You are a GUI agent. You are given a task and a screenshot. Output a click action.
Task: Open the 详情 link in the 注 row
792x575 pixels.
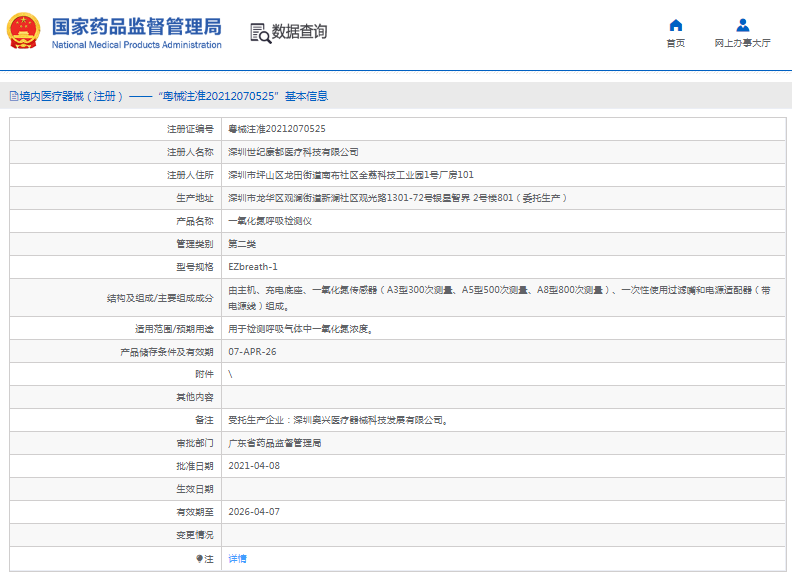click(237, 558)
